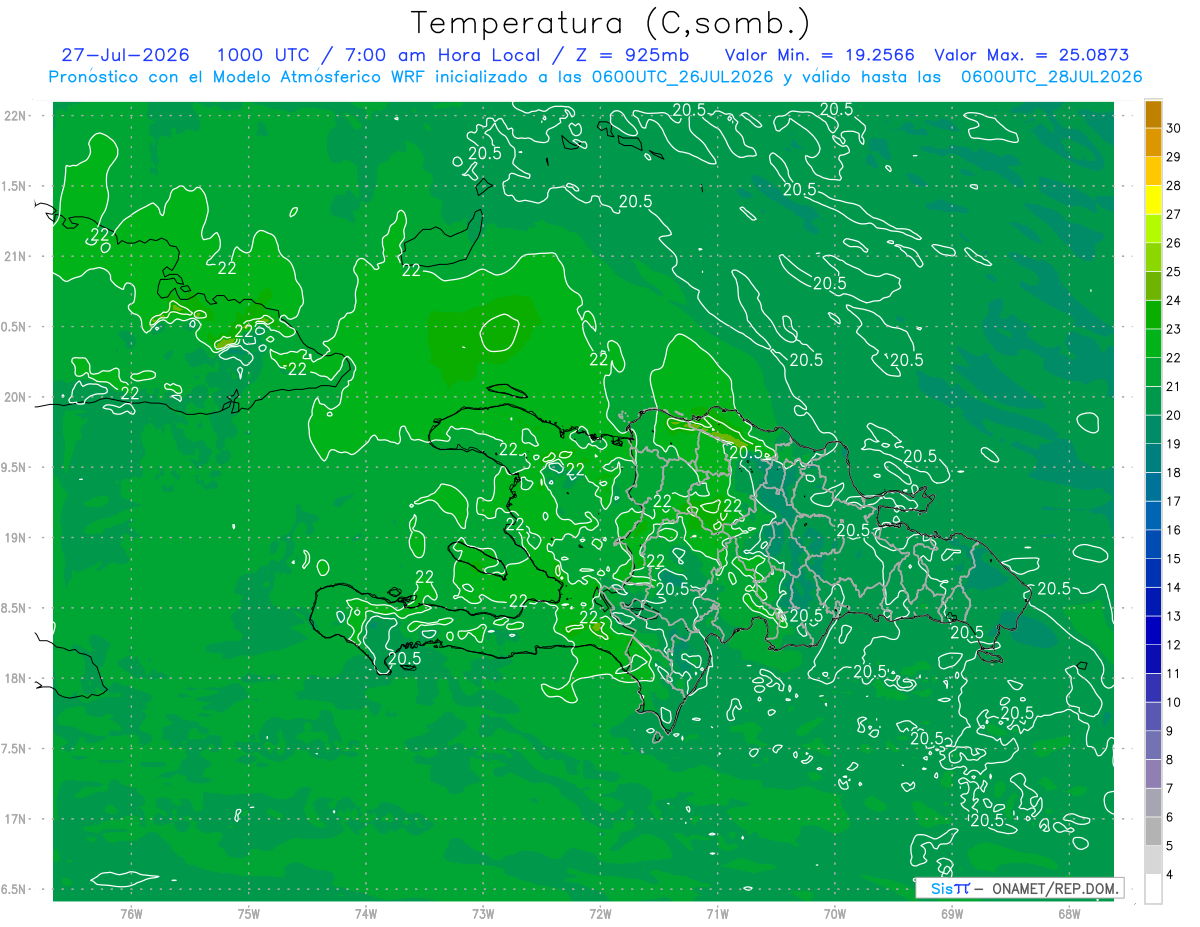Screen dimensions: 1200x927
Task: Click legend swatch between 29 and 30
Action: point(1153,143)
